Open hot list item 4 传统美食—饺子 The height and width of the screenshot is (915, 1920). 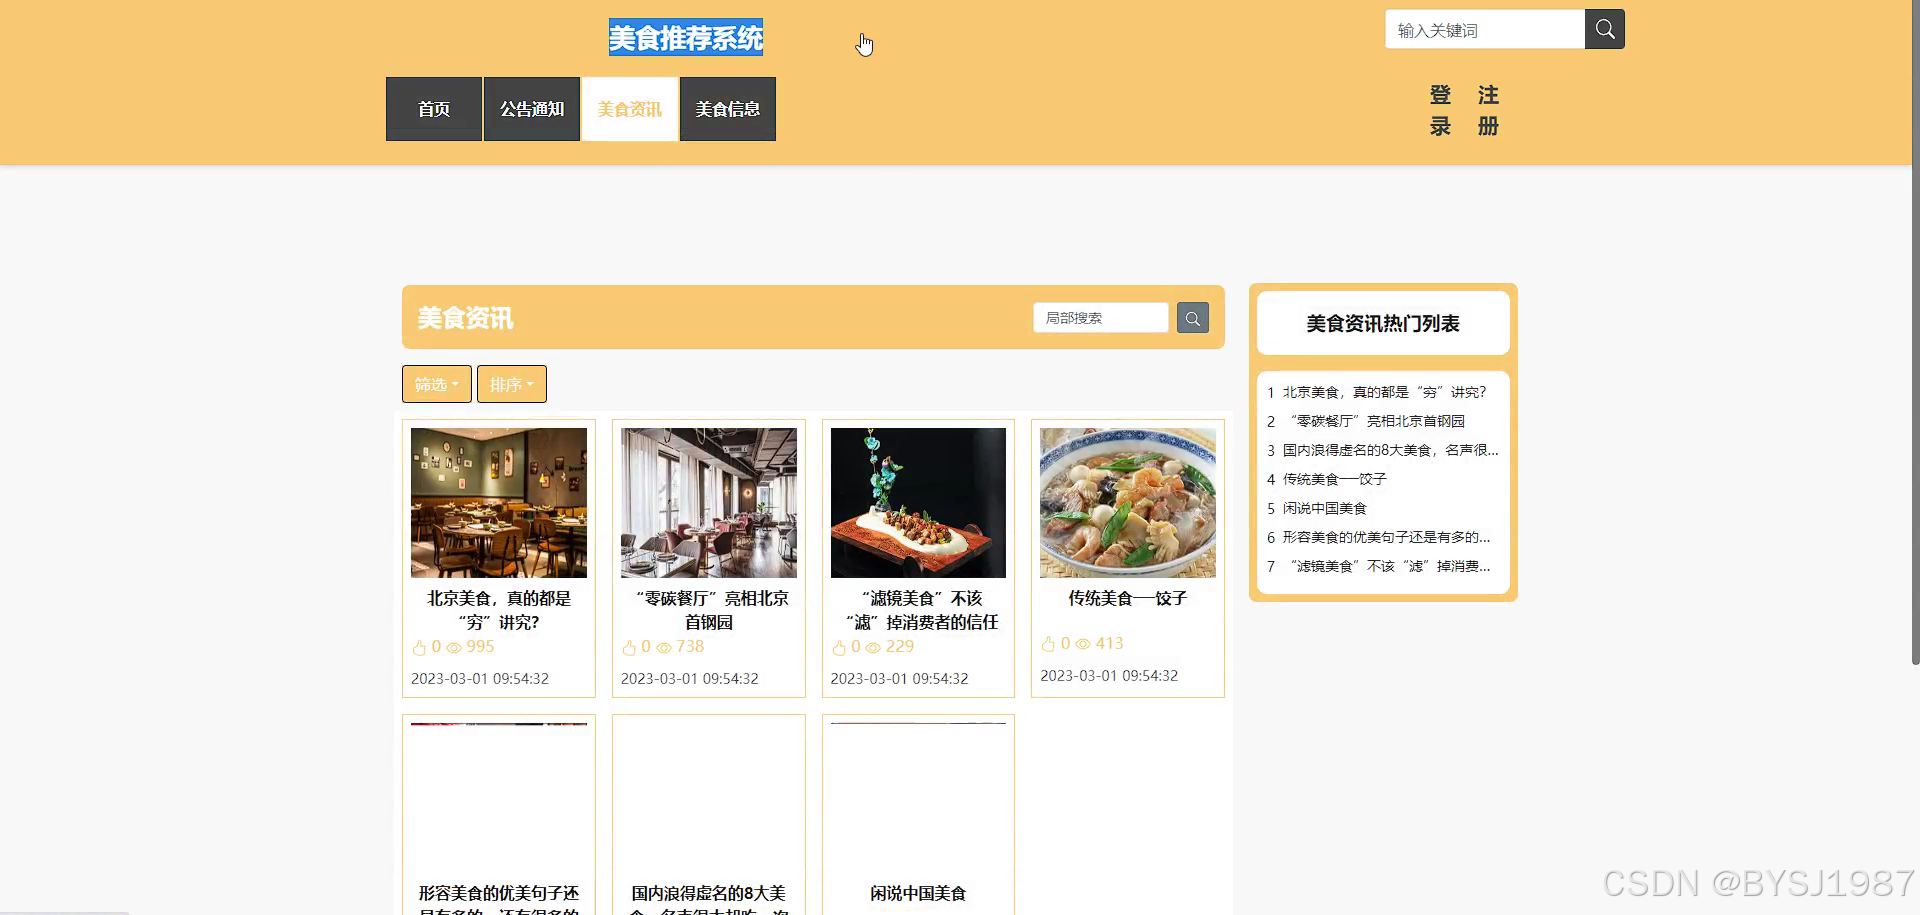1334,479
